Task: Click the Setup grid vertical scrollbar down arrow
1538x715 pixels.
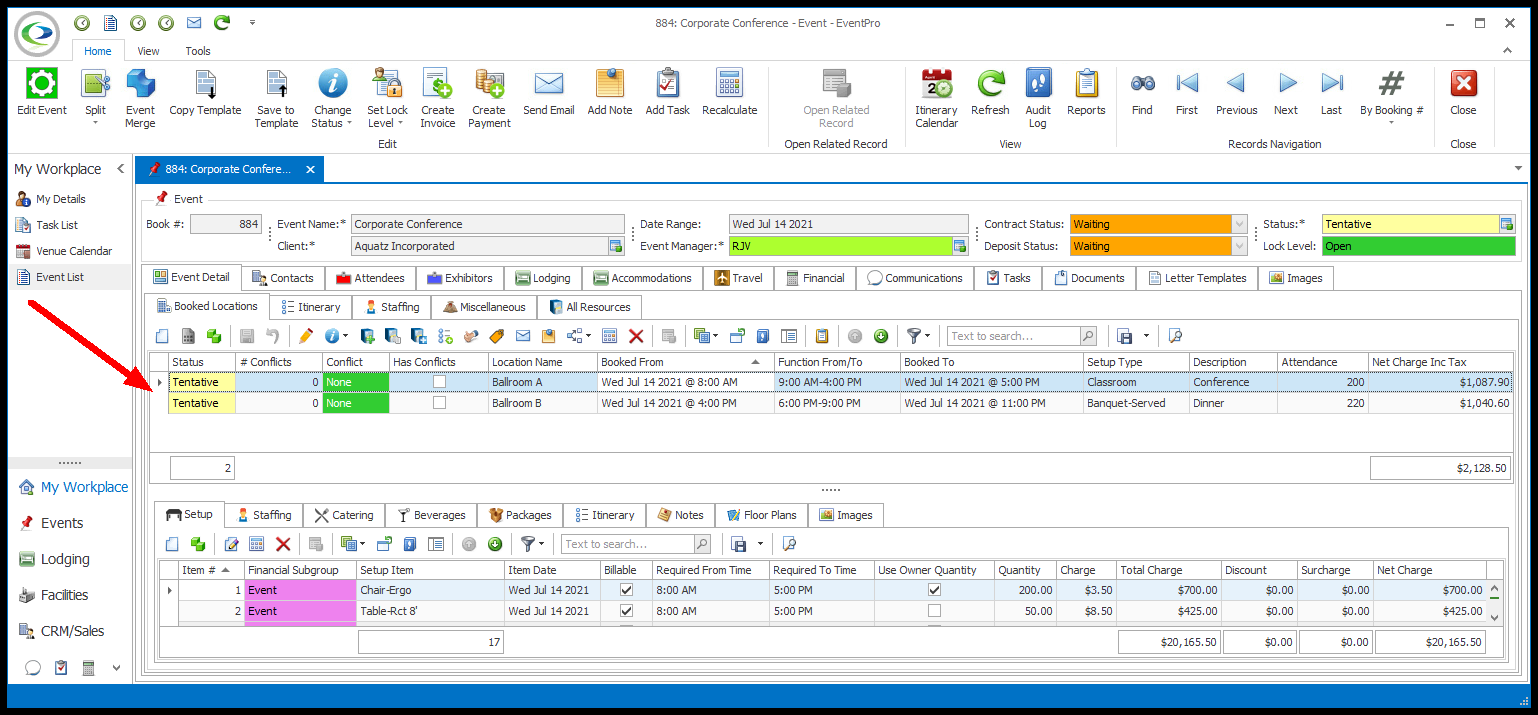Action: pyautogui.click(x=1494, y=618)
